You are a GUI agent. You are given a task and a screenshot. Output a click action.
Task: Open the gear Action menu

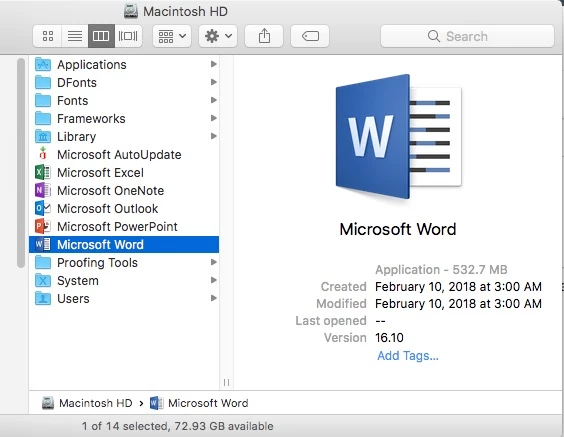[218, 36]
